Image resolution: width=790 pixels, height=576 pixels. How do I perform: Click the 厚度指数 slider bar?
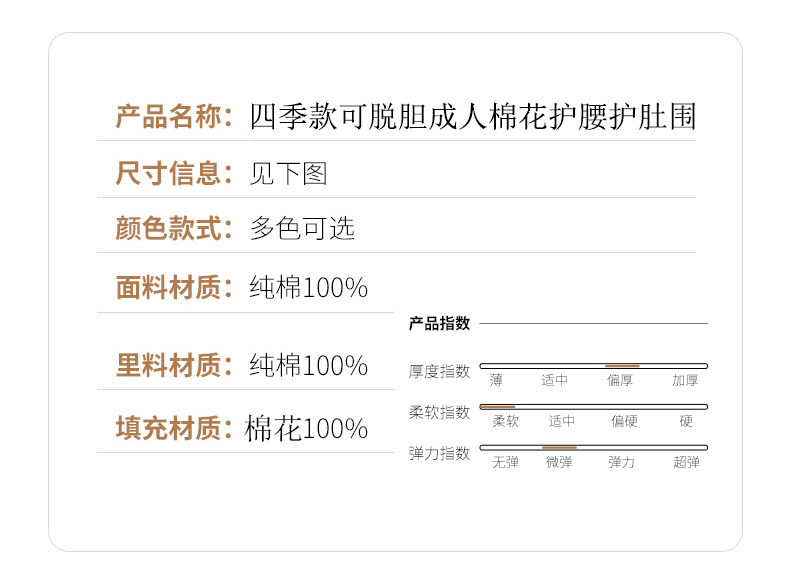(593, 366)
